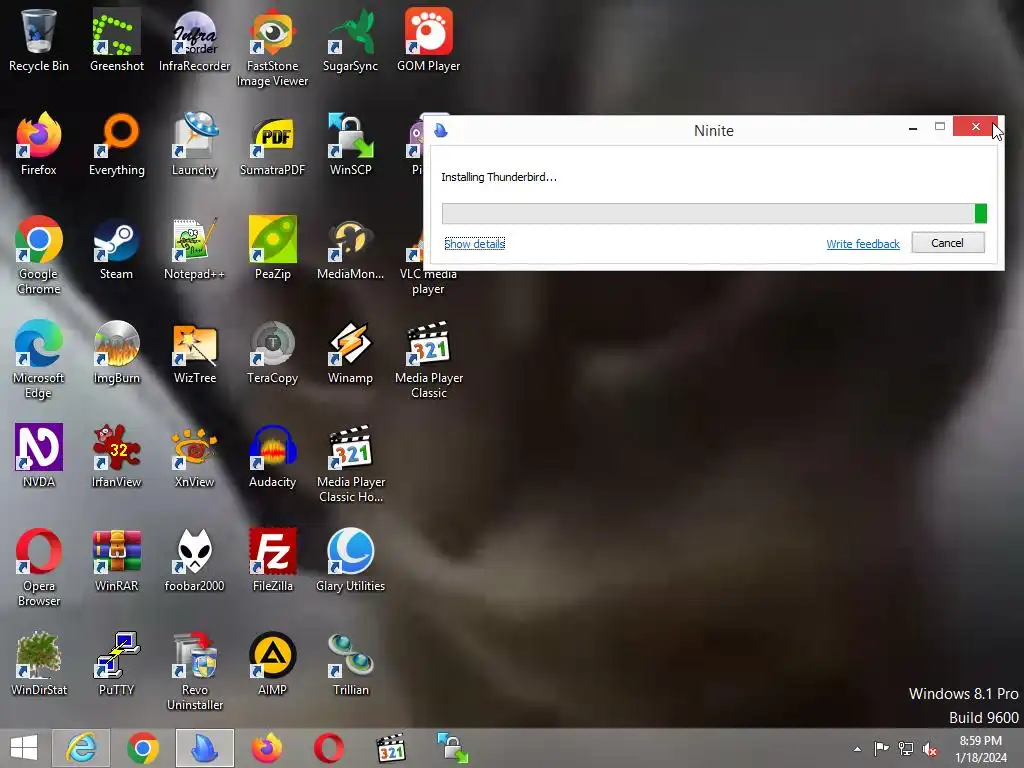Select Media Player Classic Home Cinema shortcut
This screenshot has width=1024, height=768.
pyautogui.click(x=351, y=463)
